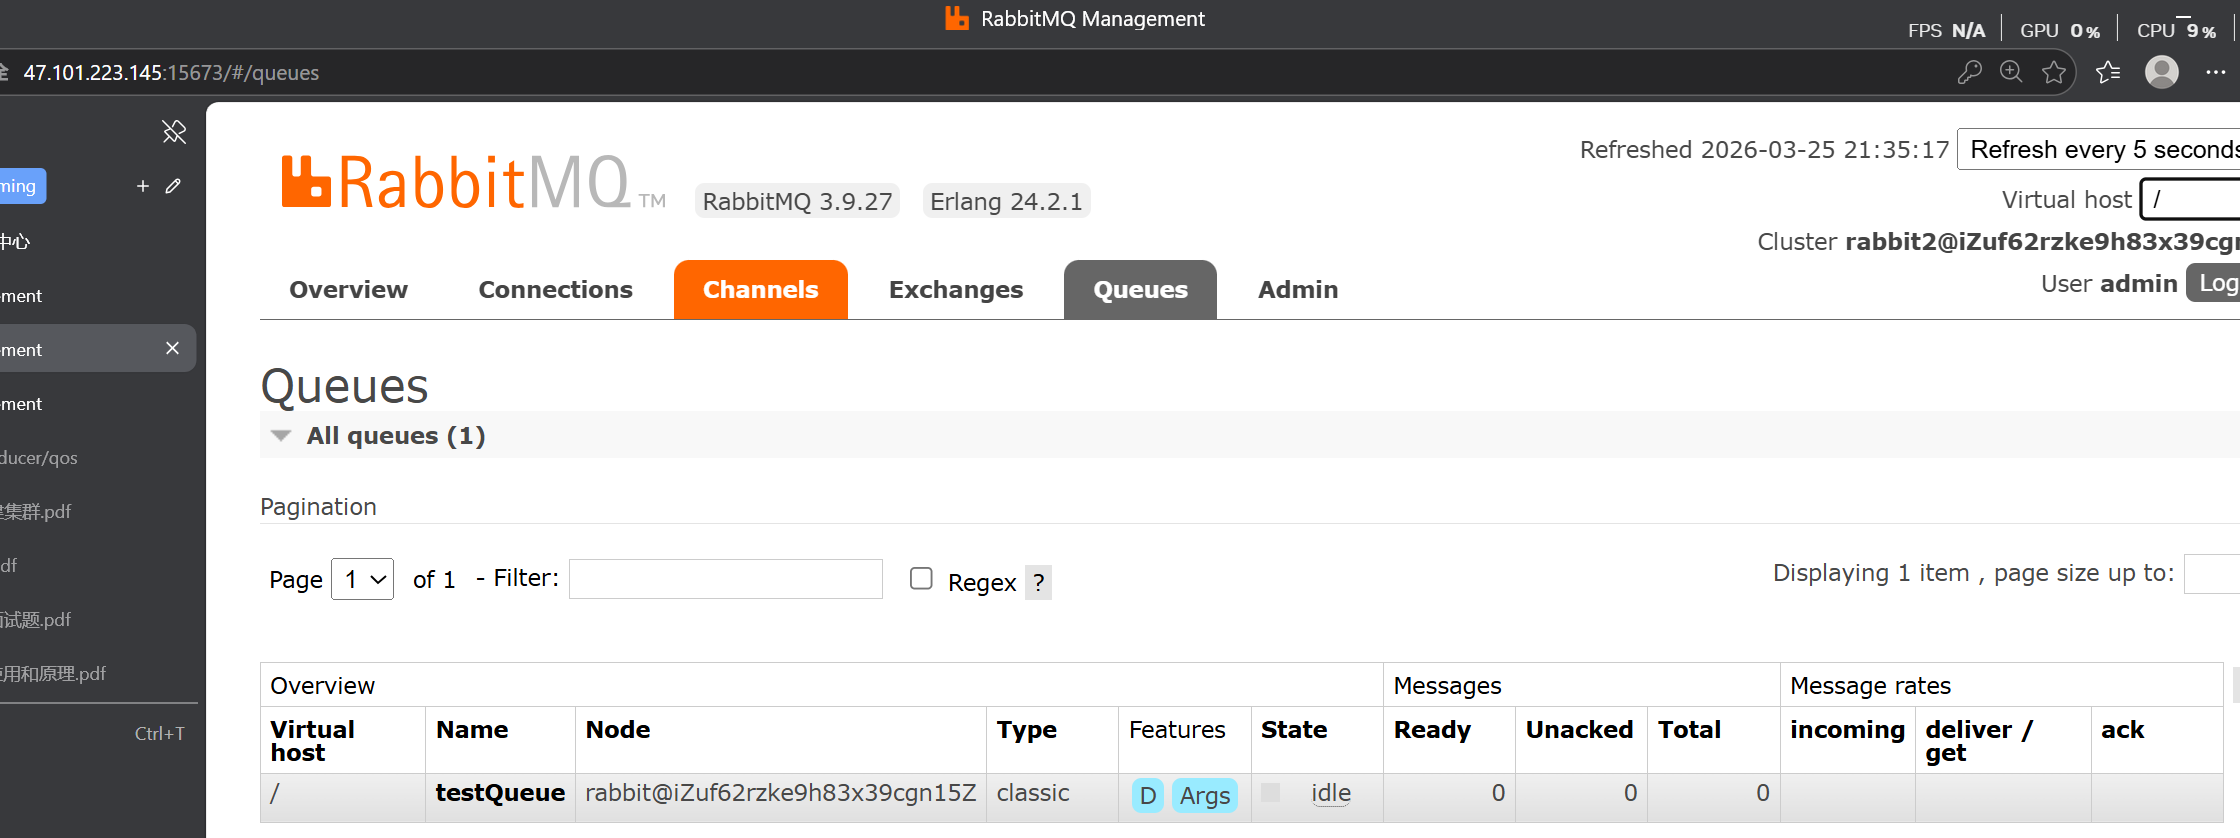2240x838 pixels.
Task: Click the highlighted ming tab group label
Action: [x=22, y=186]
